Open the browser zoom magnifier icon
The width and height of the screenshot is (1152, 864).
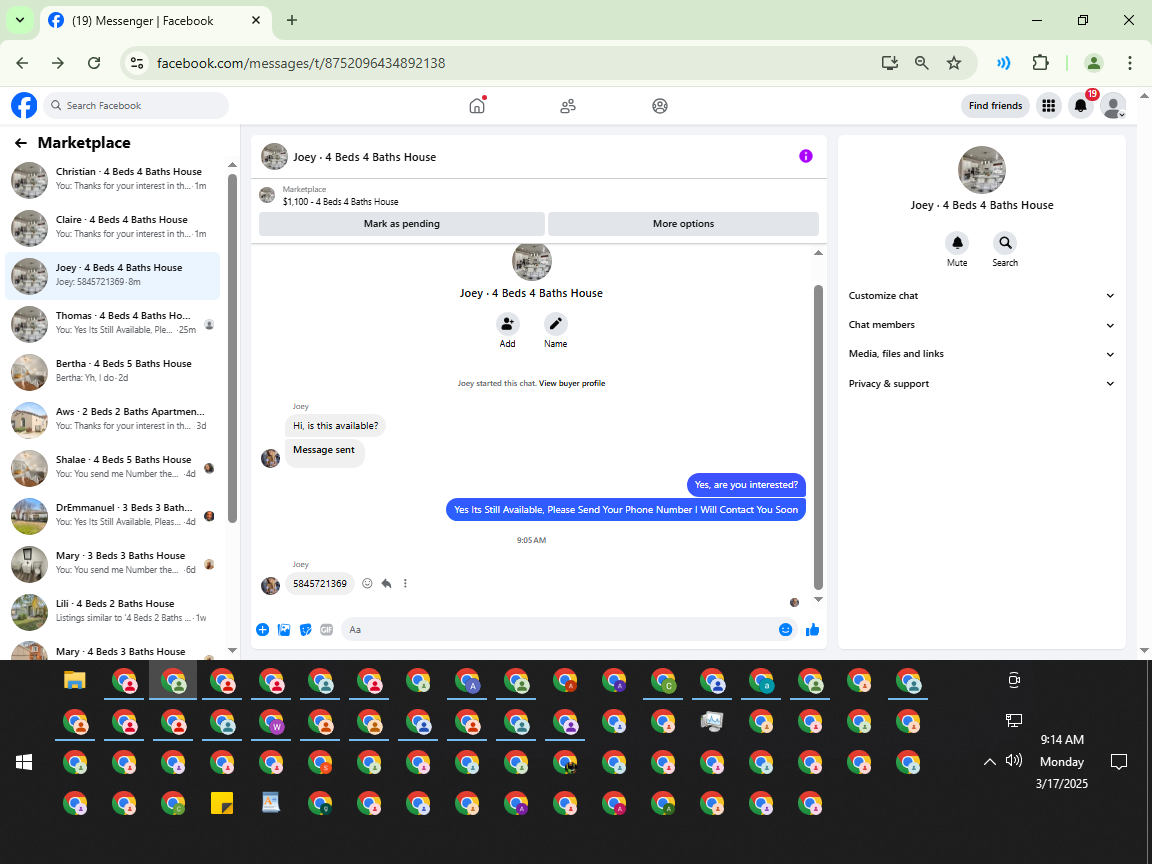click(921, 63)
